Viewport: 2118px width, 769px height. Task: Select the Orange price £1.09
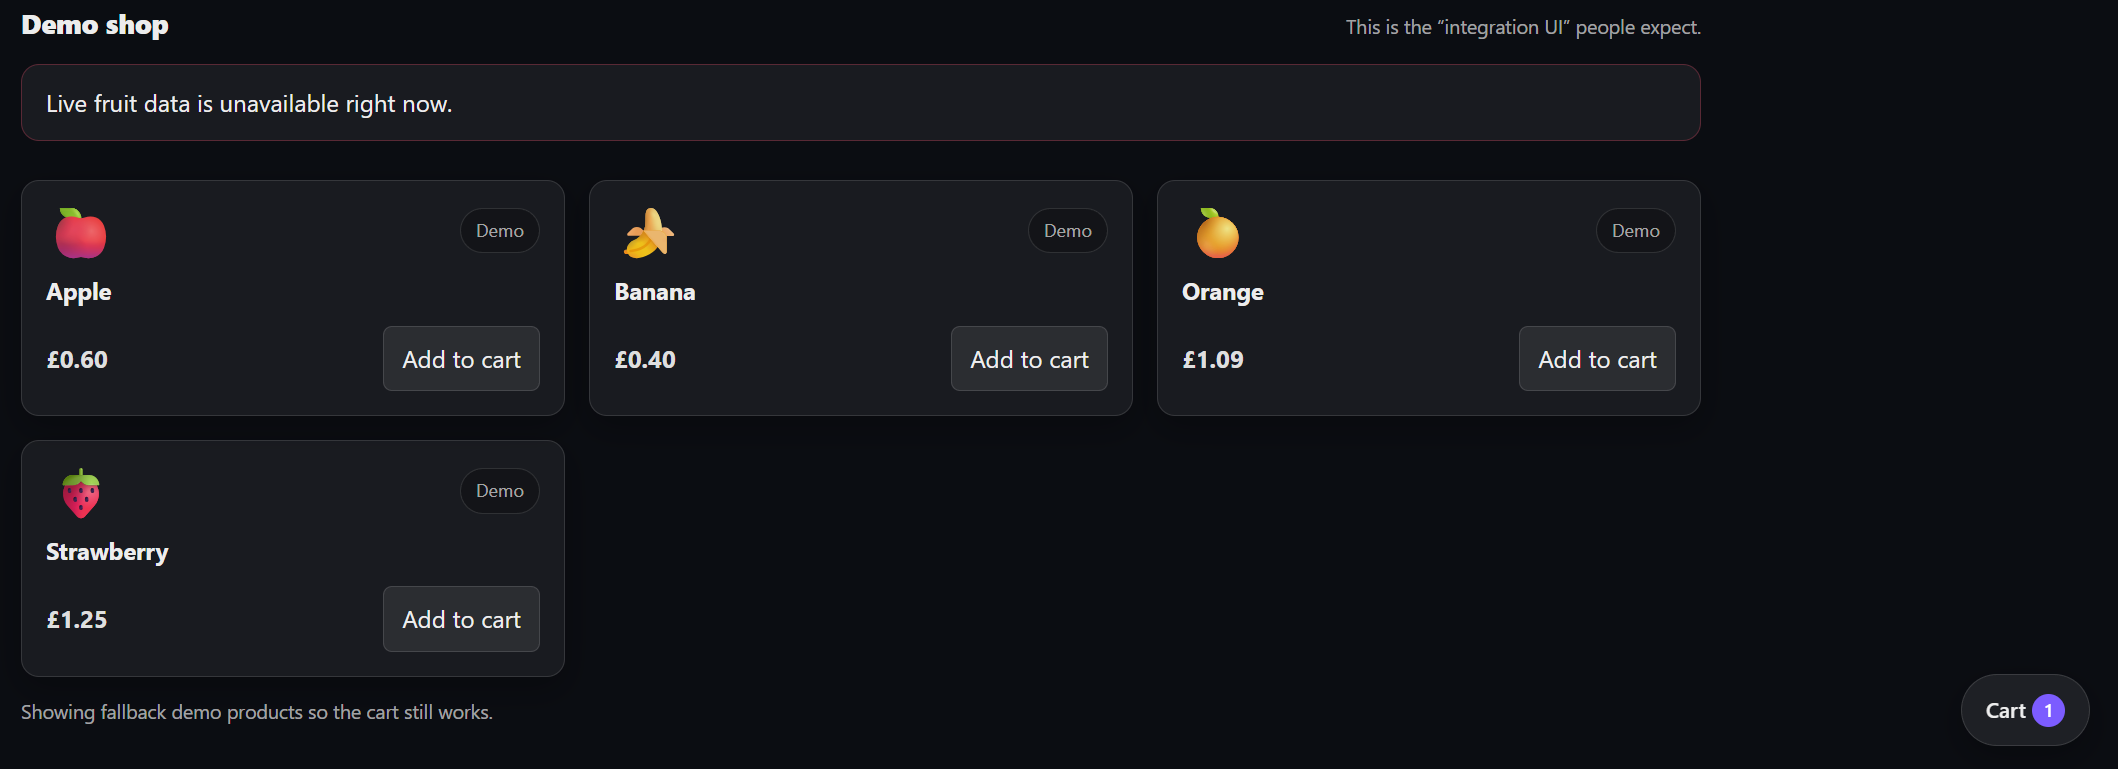click(x=1213, y=360)
